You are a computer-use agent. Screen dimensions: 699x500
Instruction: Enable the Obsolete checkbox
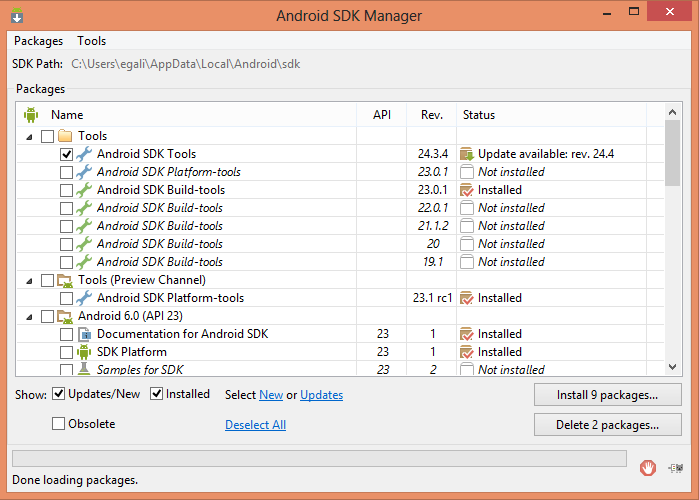click(x=58, y=423)
